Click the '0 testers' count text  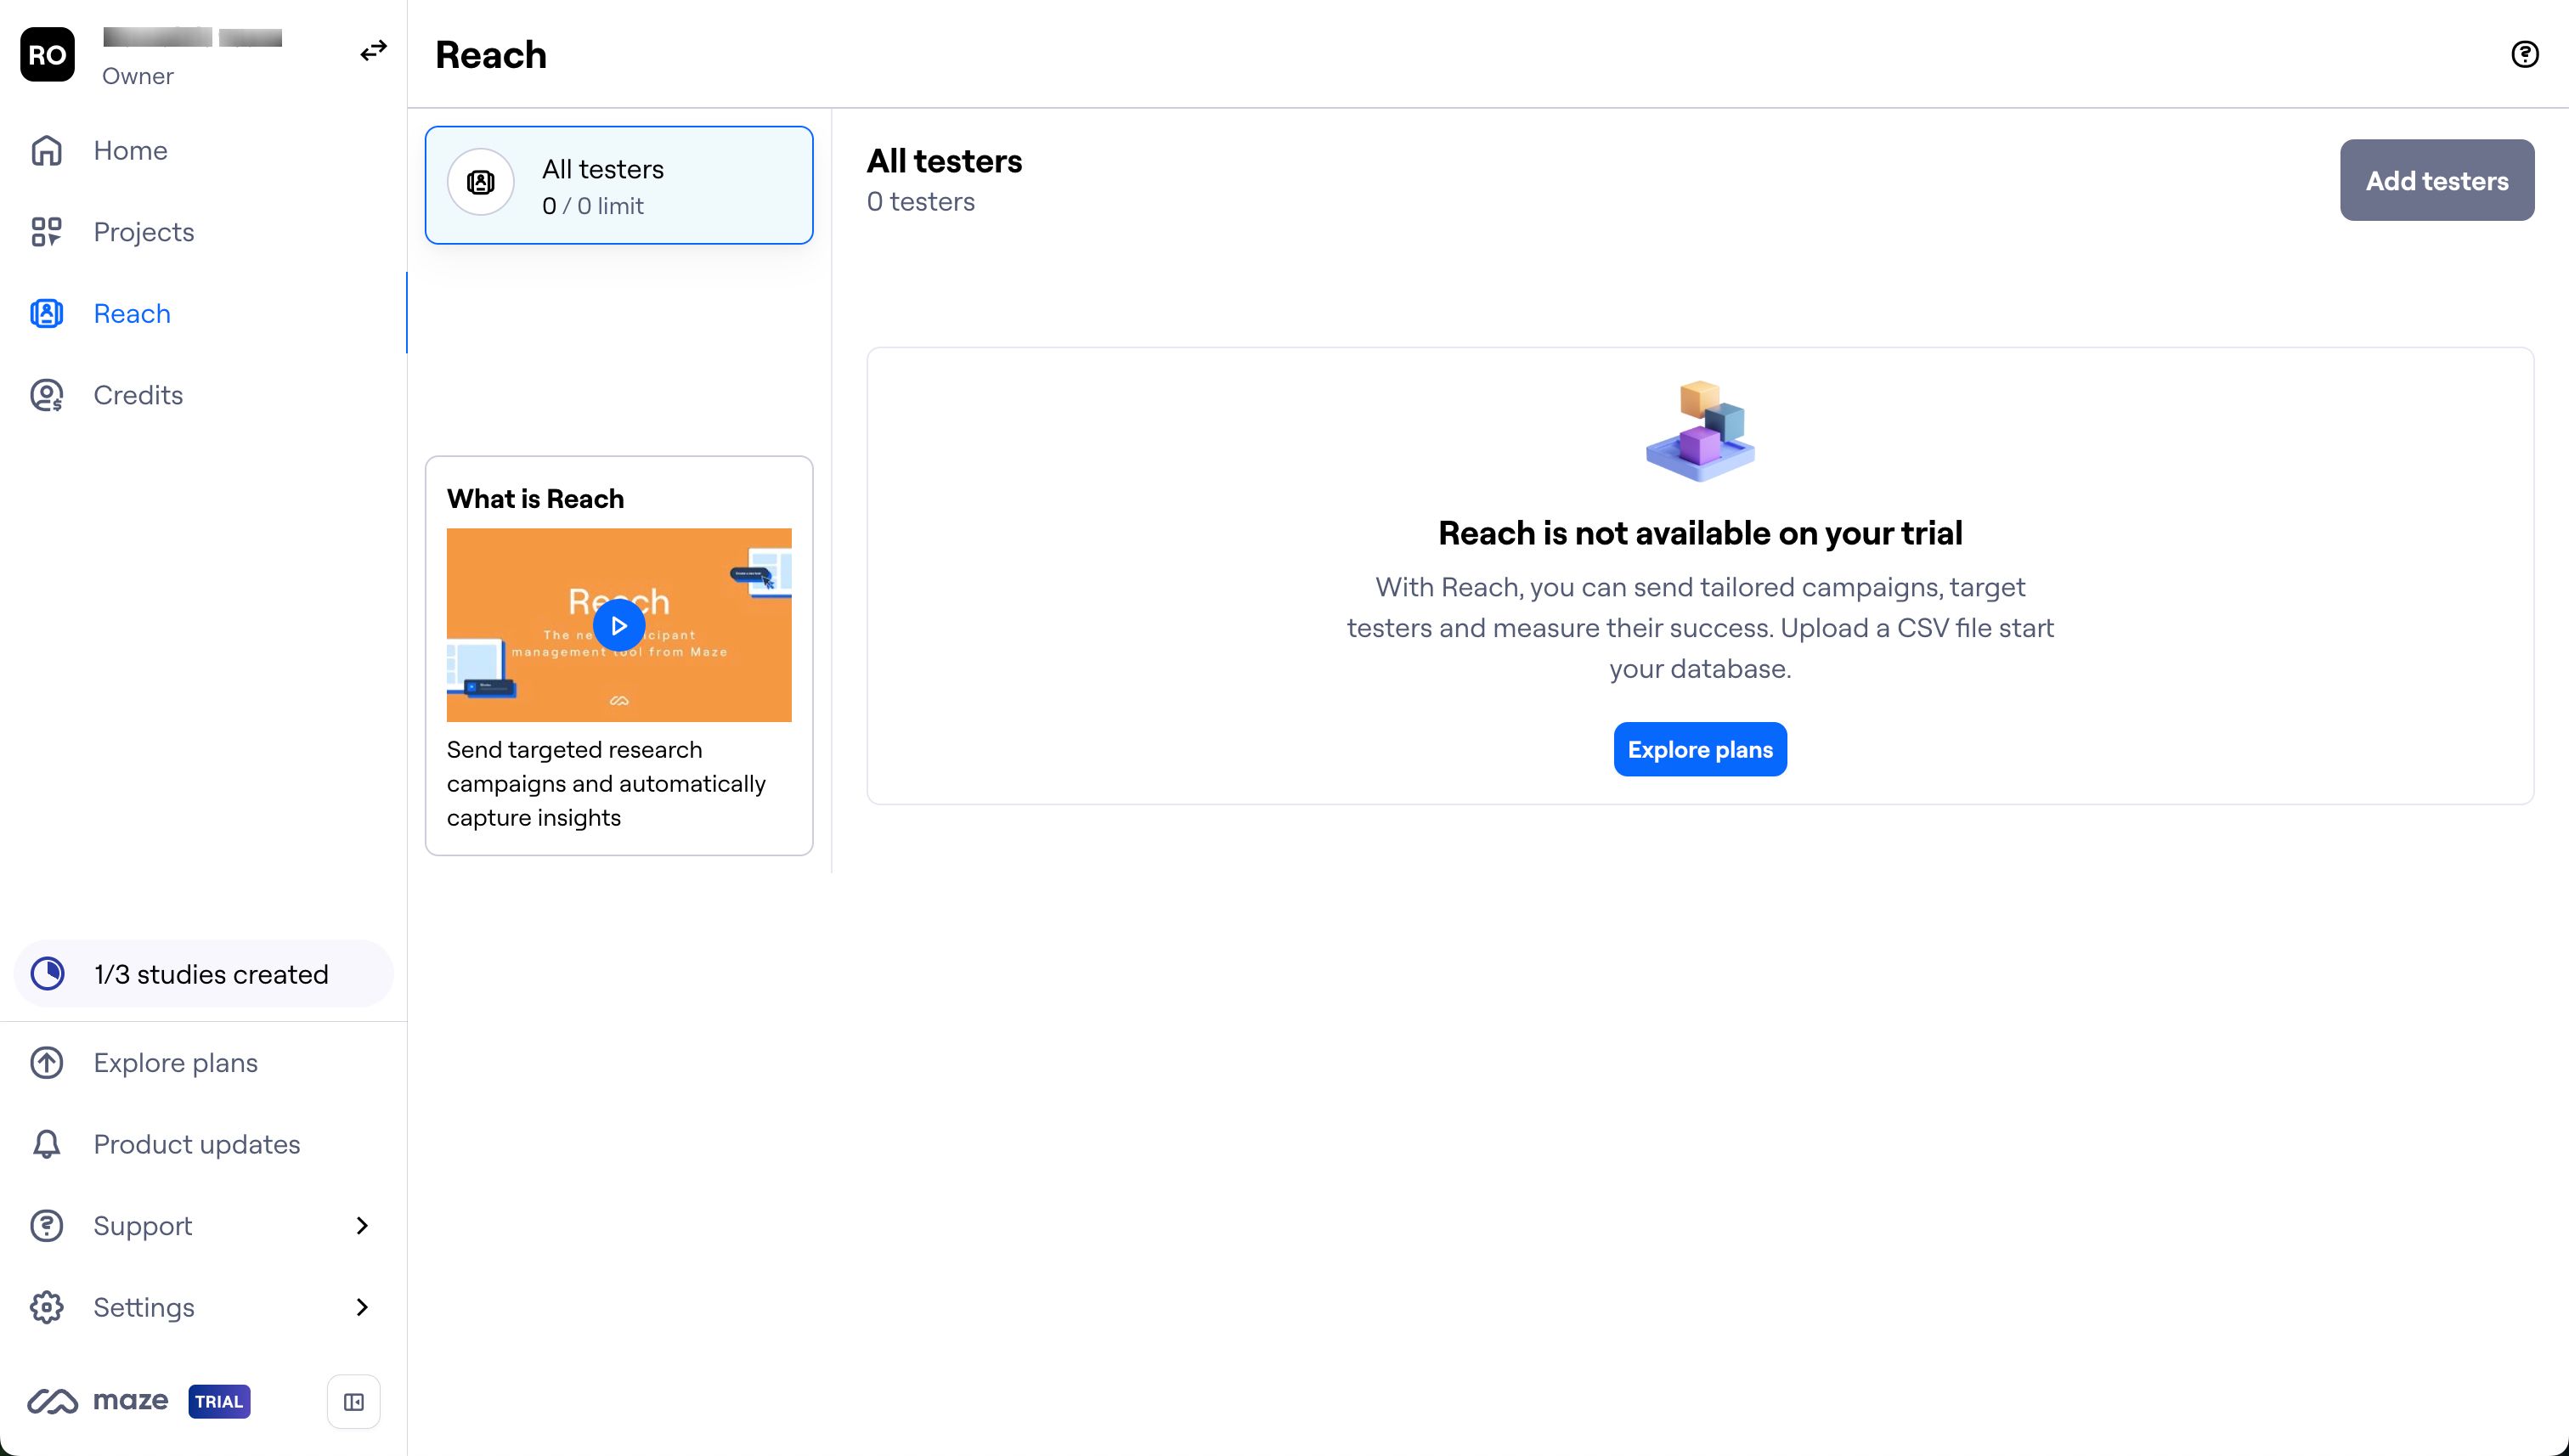tap(921, 201)
